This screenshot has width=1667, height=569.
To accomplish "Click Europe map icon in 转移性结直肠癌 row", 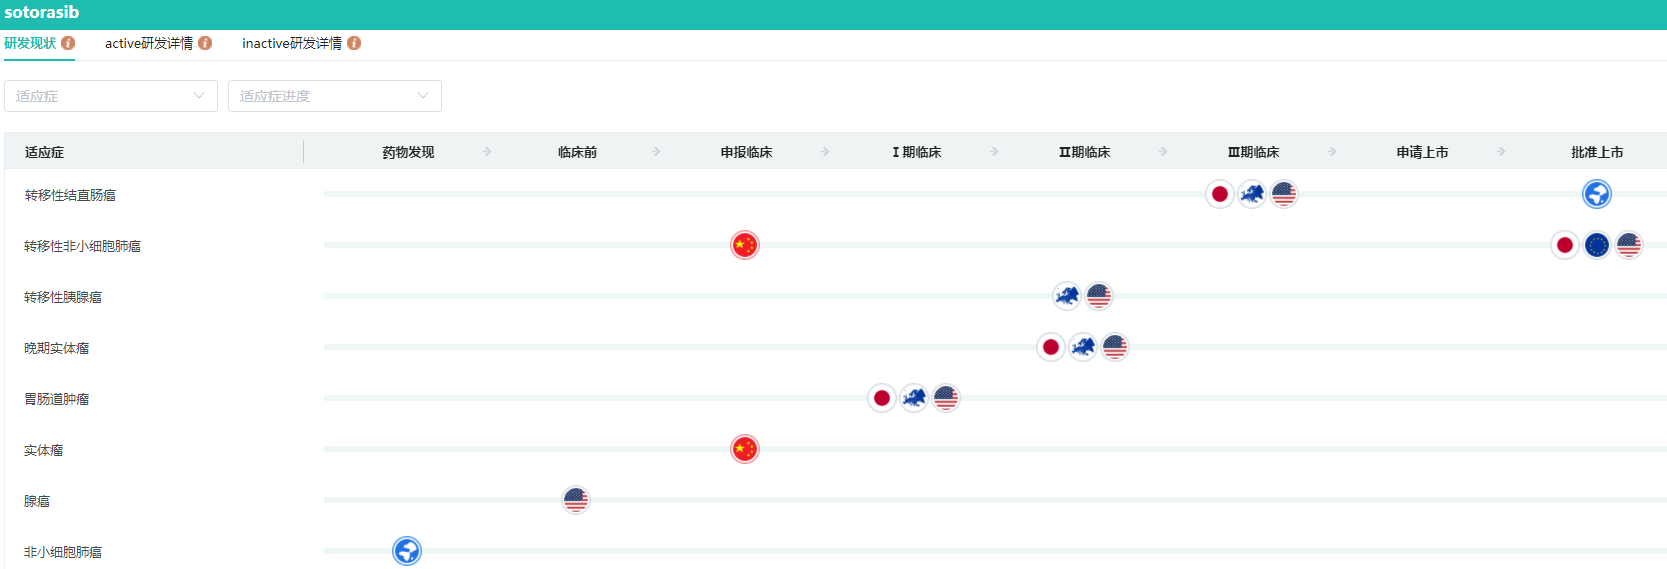I will tap(1252, 194).
